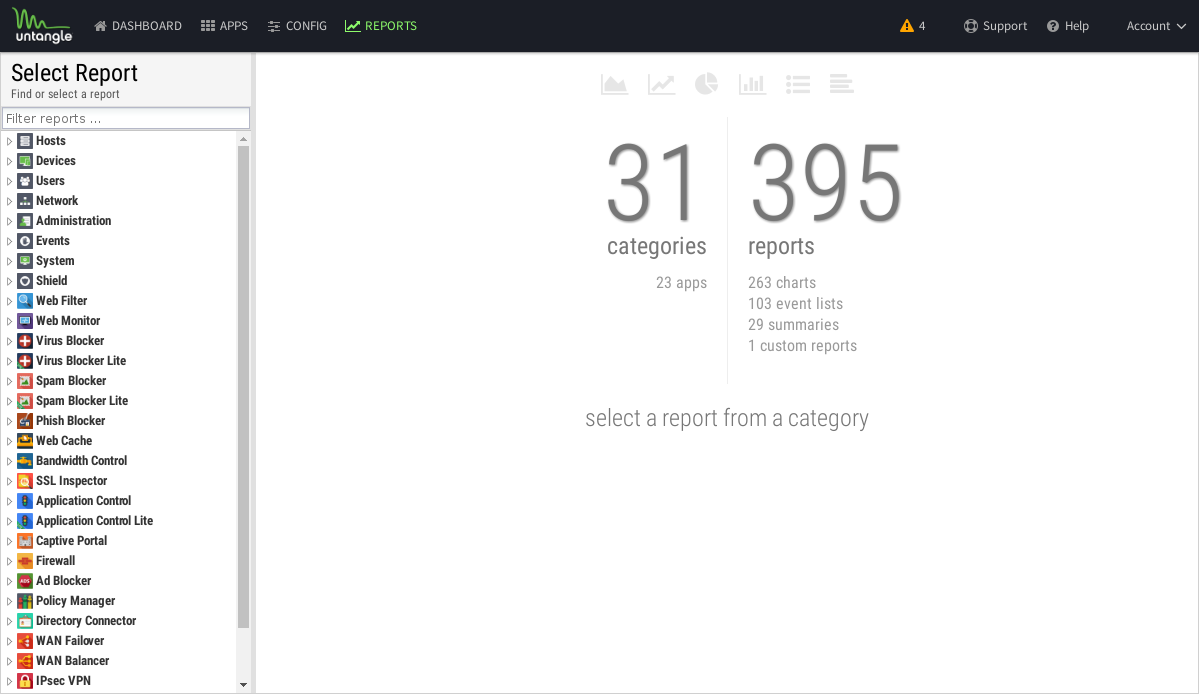Expand the WAN Balancer node arrow
The width and height of the screenshot is (1199, 694).
[9, 660]
